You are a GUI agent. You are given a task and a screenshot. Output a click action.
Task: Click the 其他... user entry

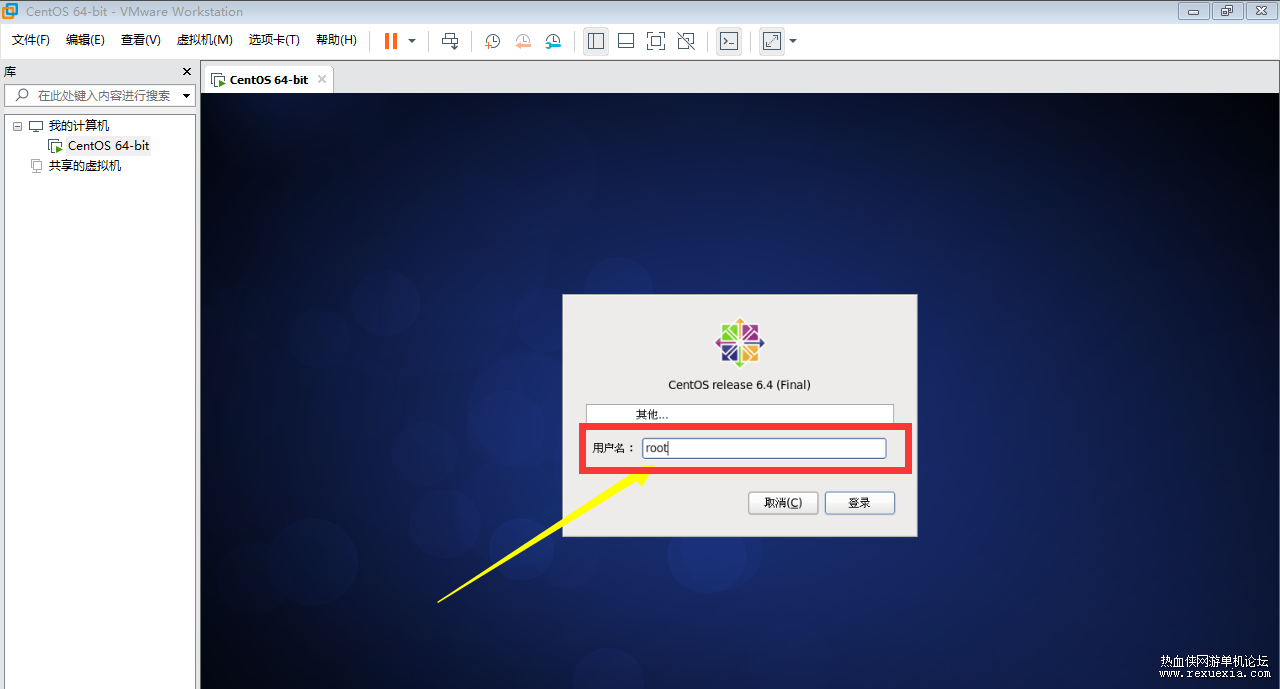click(x=739, y=414)
